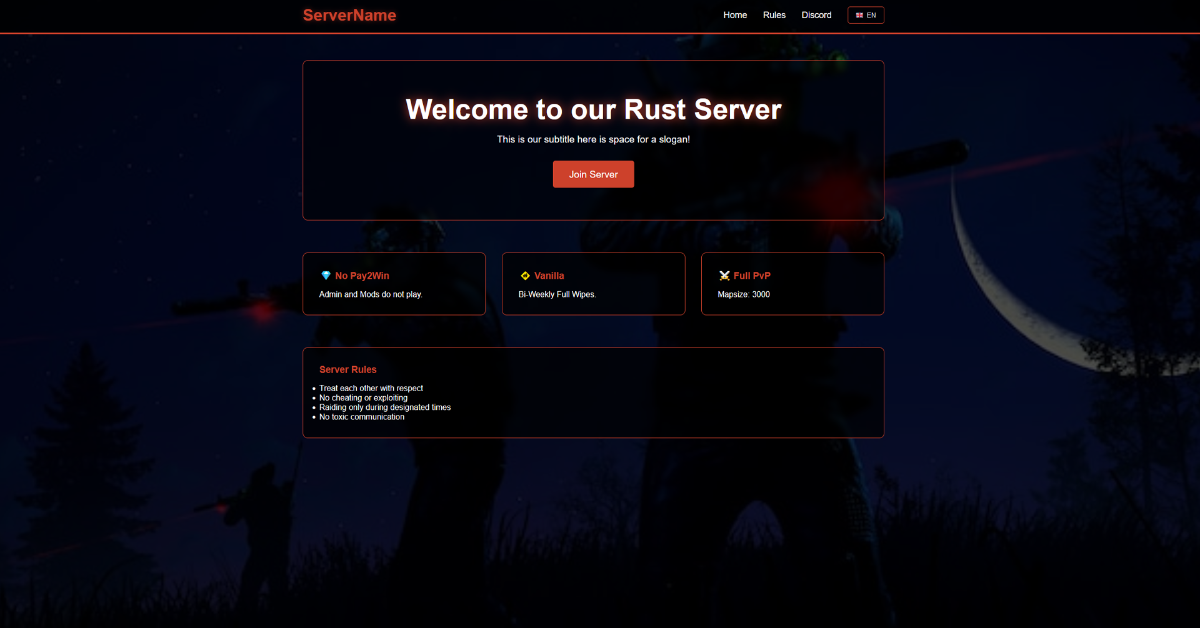
Task: Open the Home navigation item
Action: pos(735,15)
